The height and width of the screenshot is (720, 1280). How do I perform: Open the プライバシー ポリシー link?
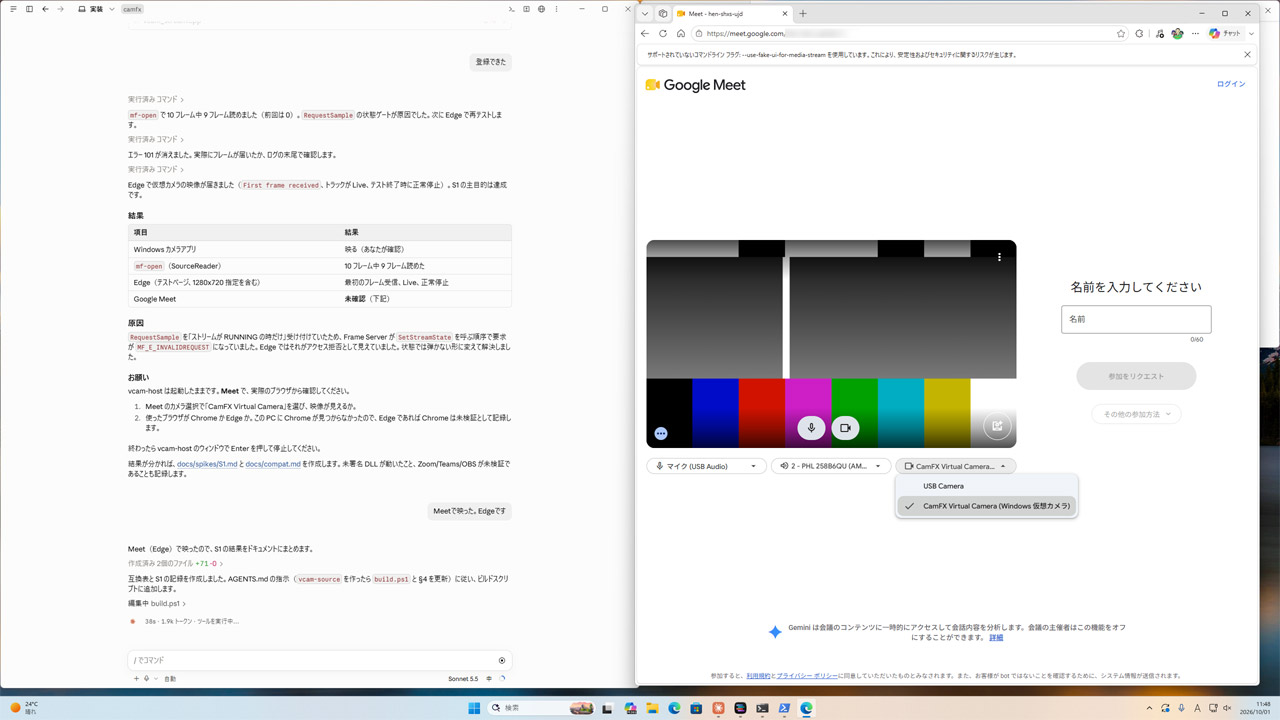point(807,676)
